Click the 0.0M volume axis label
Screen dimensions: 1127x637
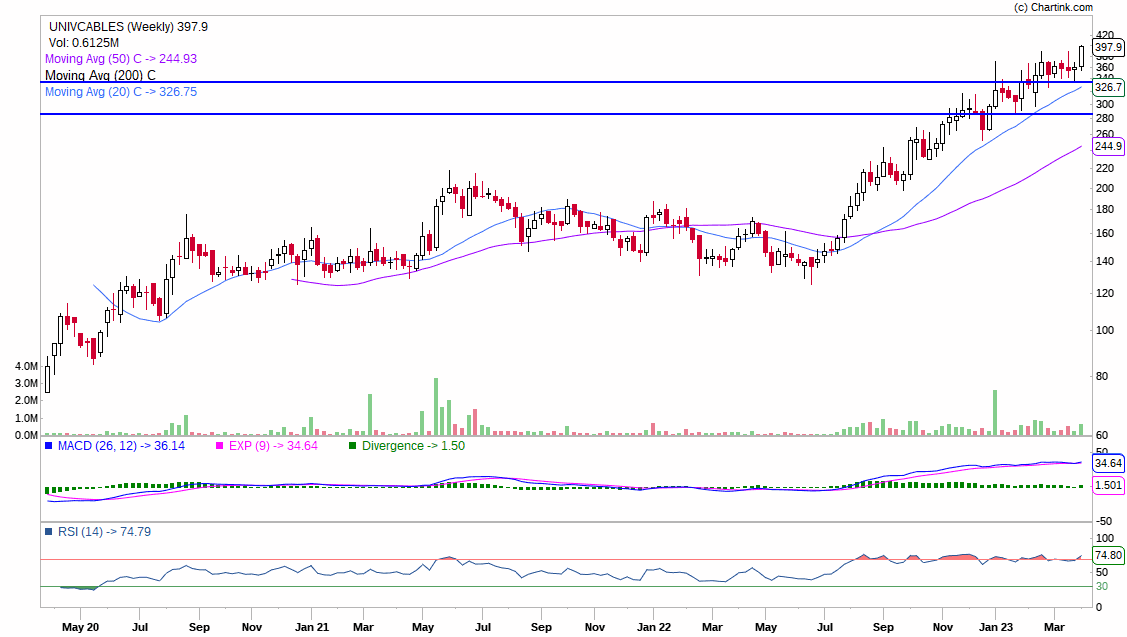(27, 435)
